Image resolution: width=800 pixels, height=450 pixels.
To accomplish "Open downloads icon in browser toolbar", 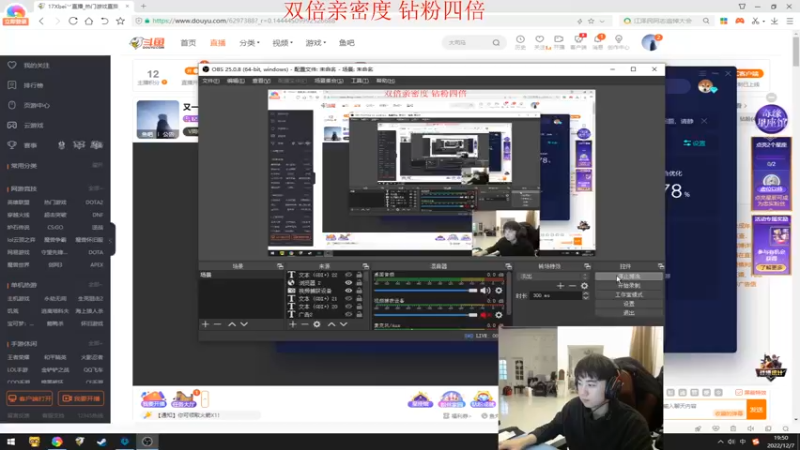I will click(x=774, y=21).
